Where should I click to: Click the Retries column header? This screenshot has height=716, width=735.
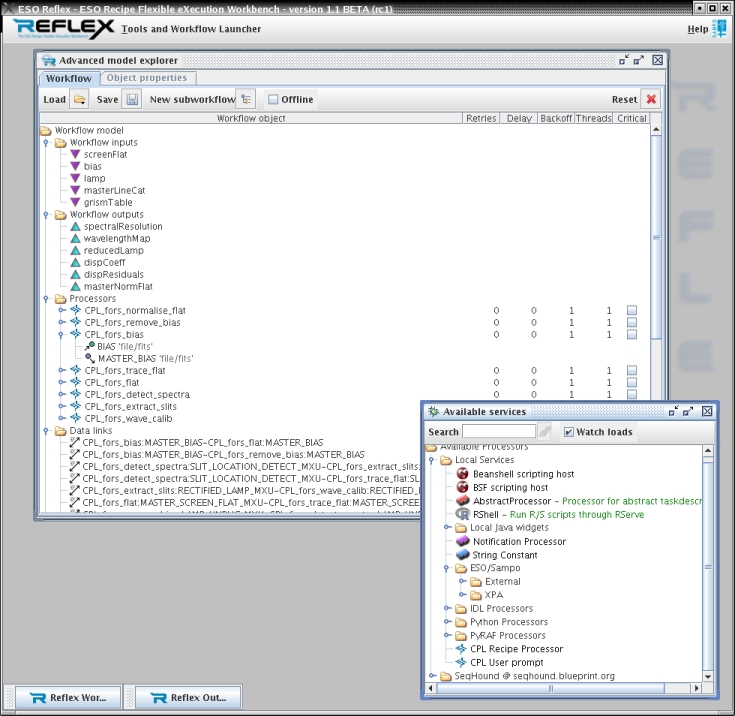481,118
